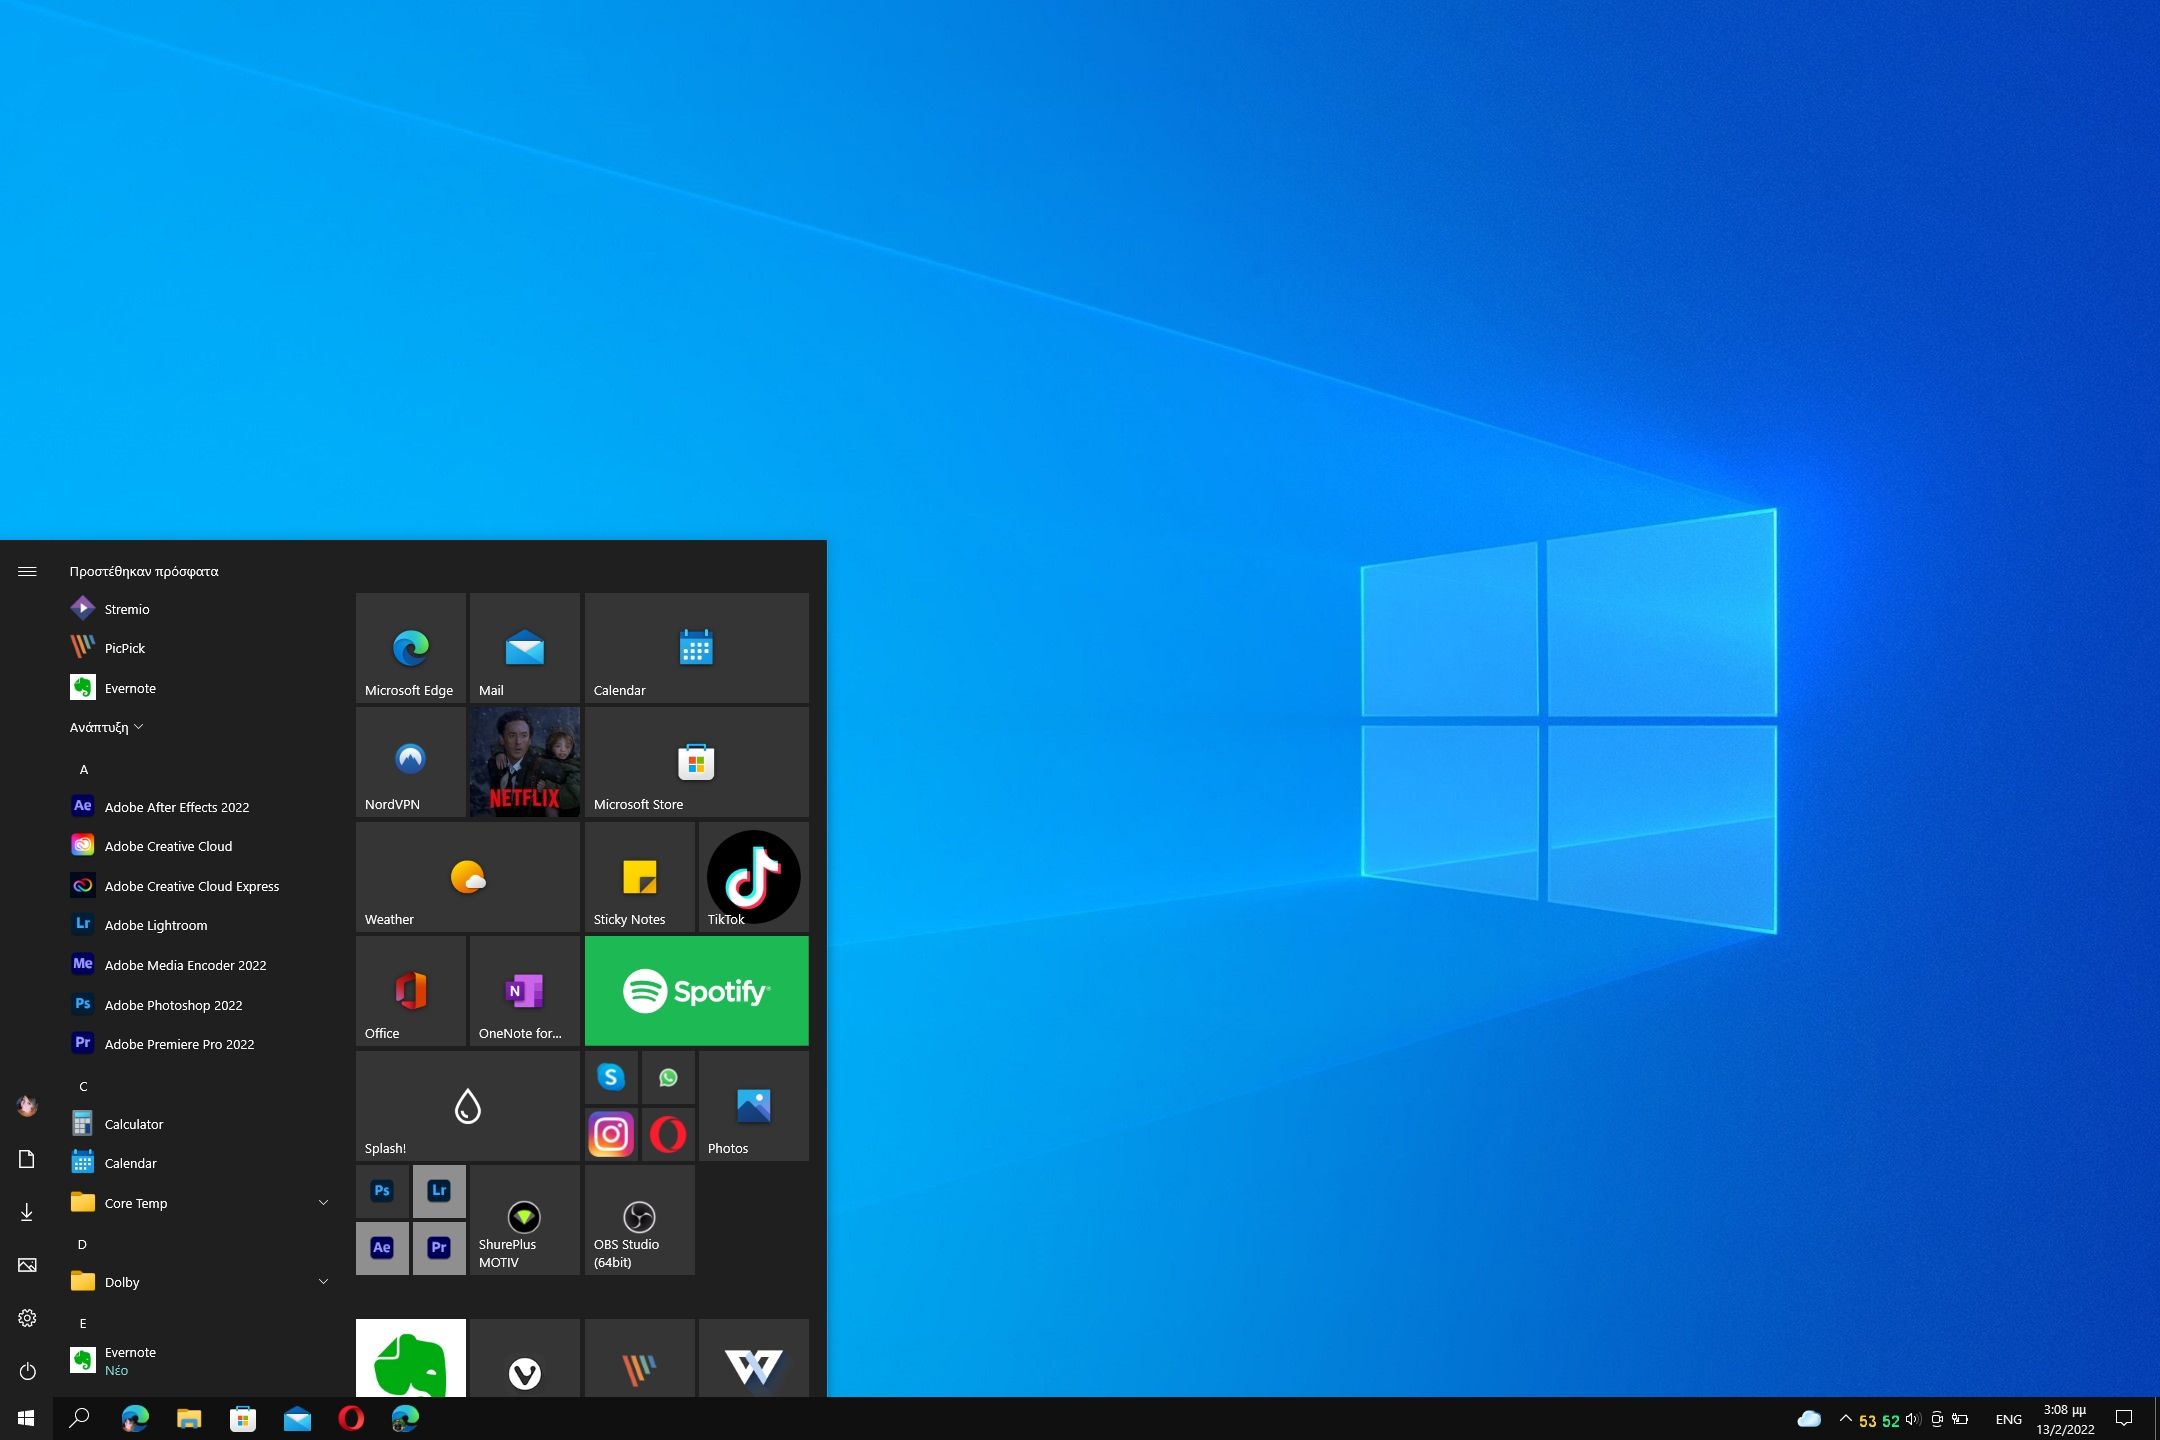The height and width of the screenshot is (1440, 2160).
Task: Open the Start menu hamburger menu
Action: click(27, 570)
